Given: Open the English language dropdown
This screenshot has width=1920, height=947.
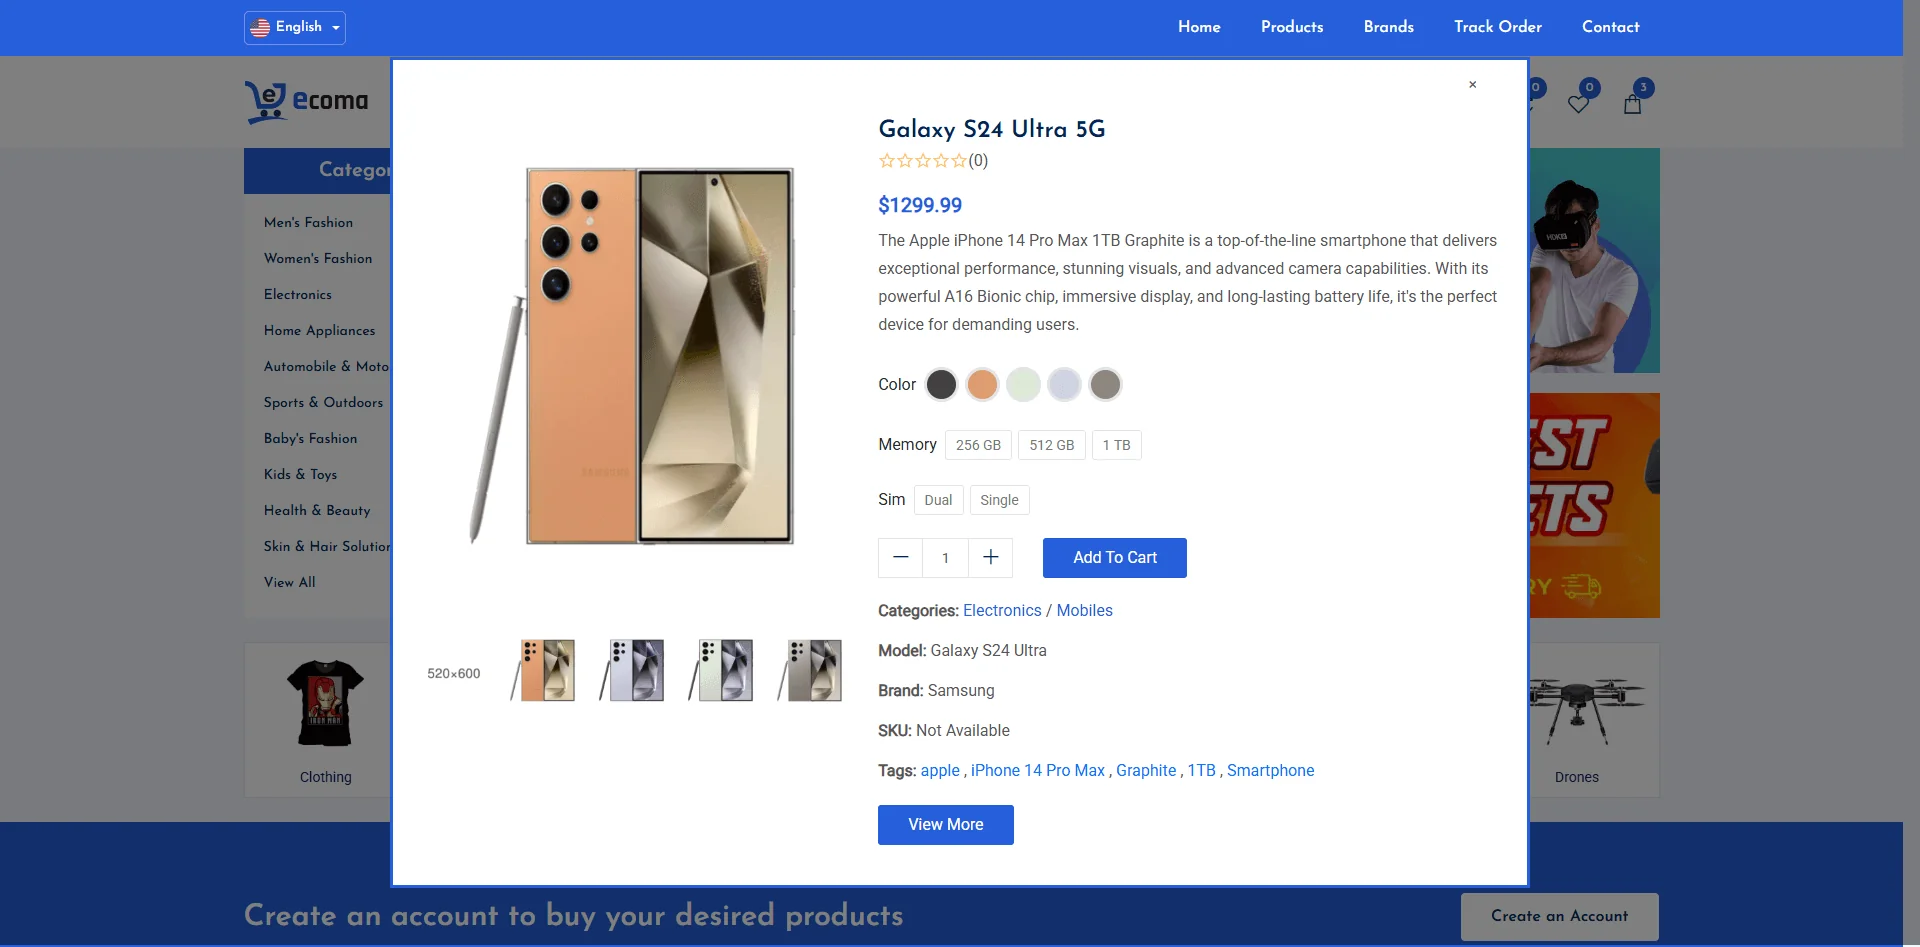Looking at the screenshot, I should pos(295,27).
